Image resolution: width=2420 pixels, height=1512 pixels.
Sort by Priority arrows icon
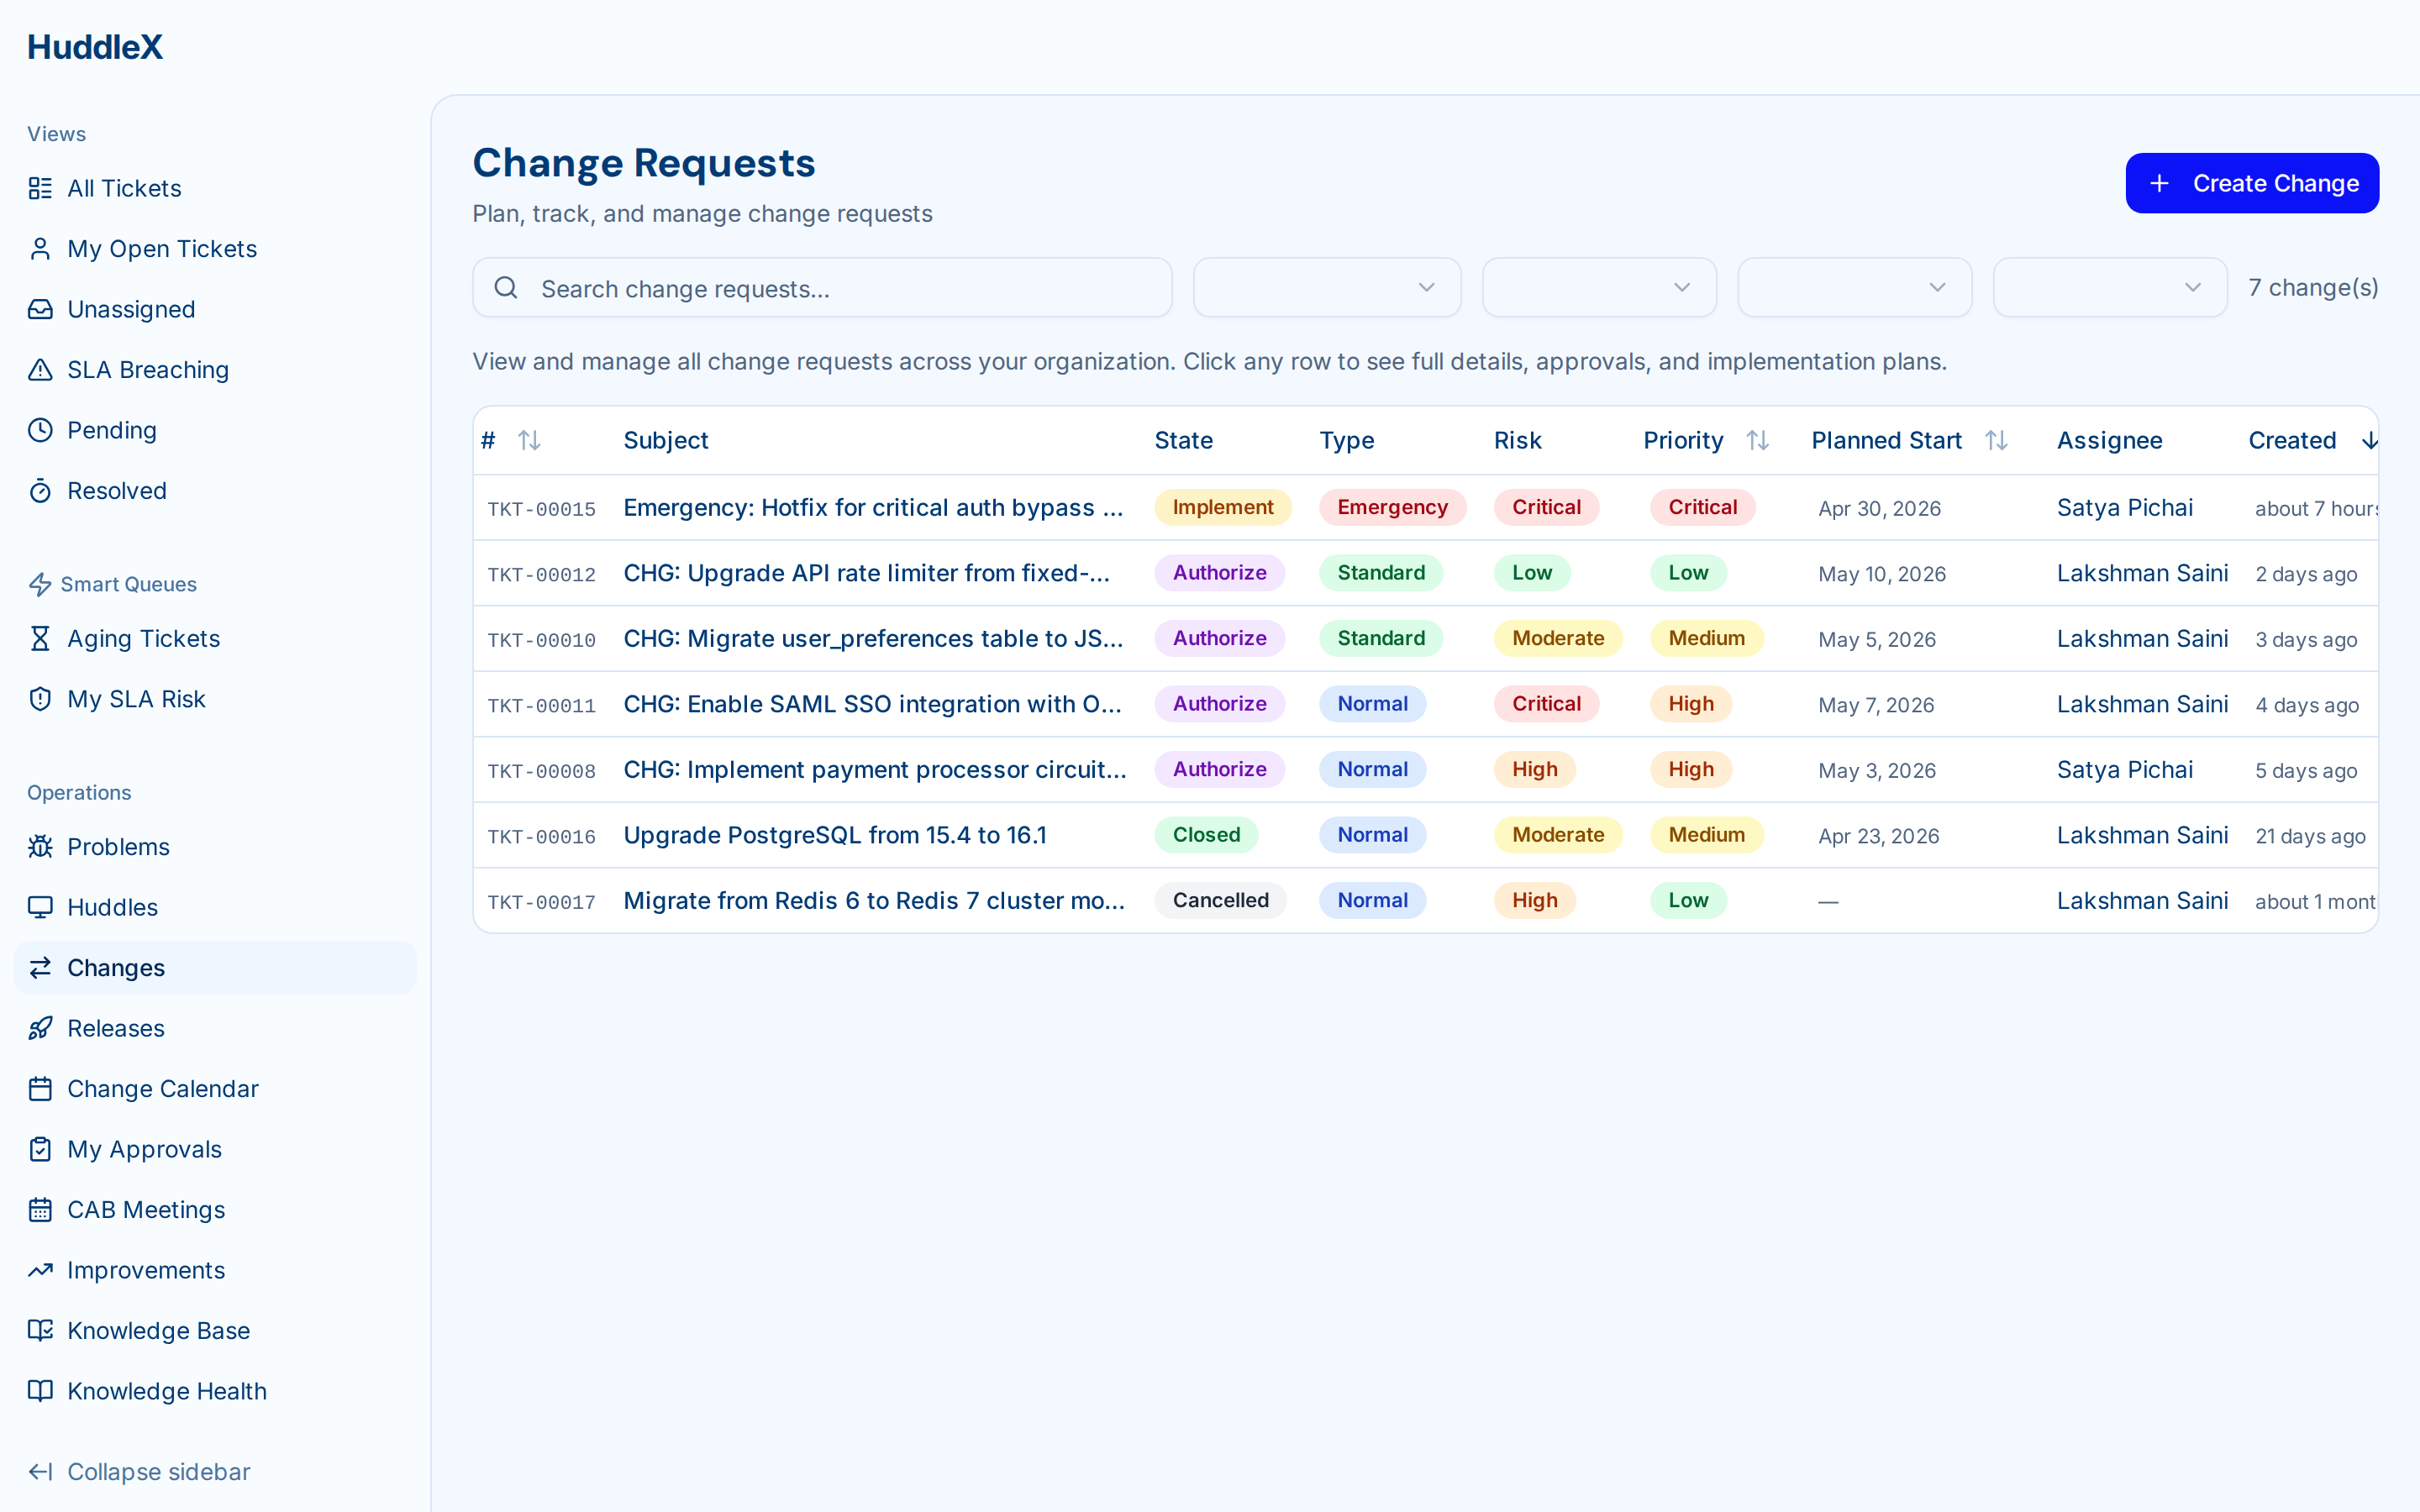1758,440
